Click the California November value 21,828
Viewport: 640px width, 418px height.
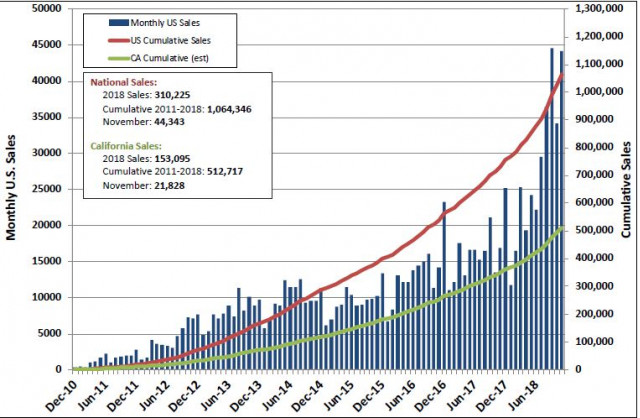point(169,186)
